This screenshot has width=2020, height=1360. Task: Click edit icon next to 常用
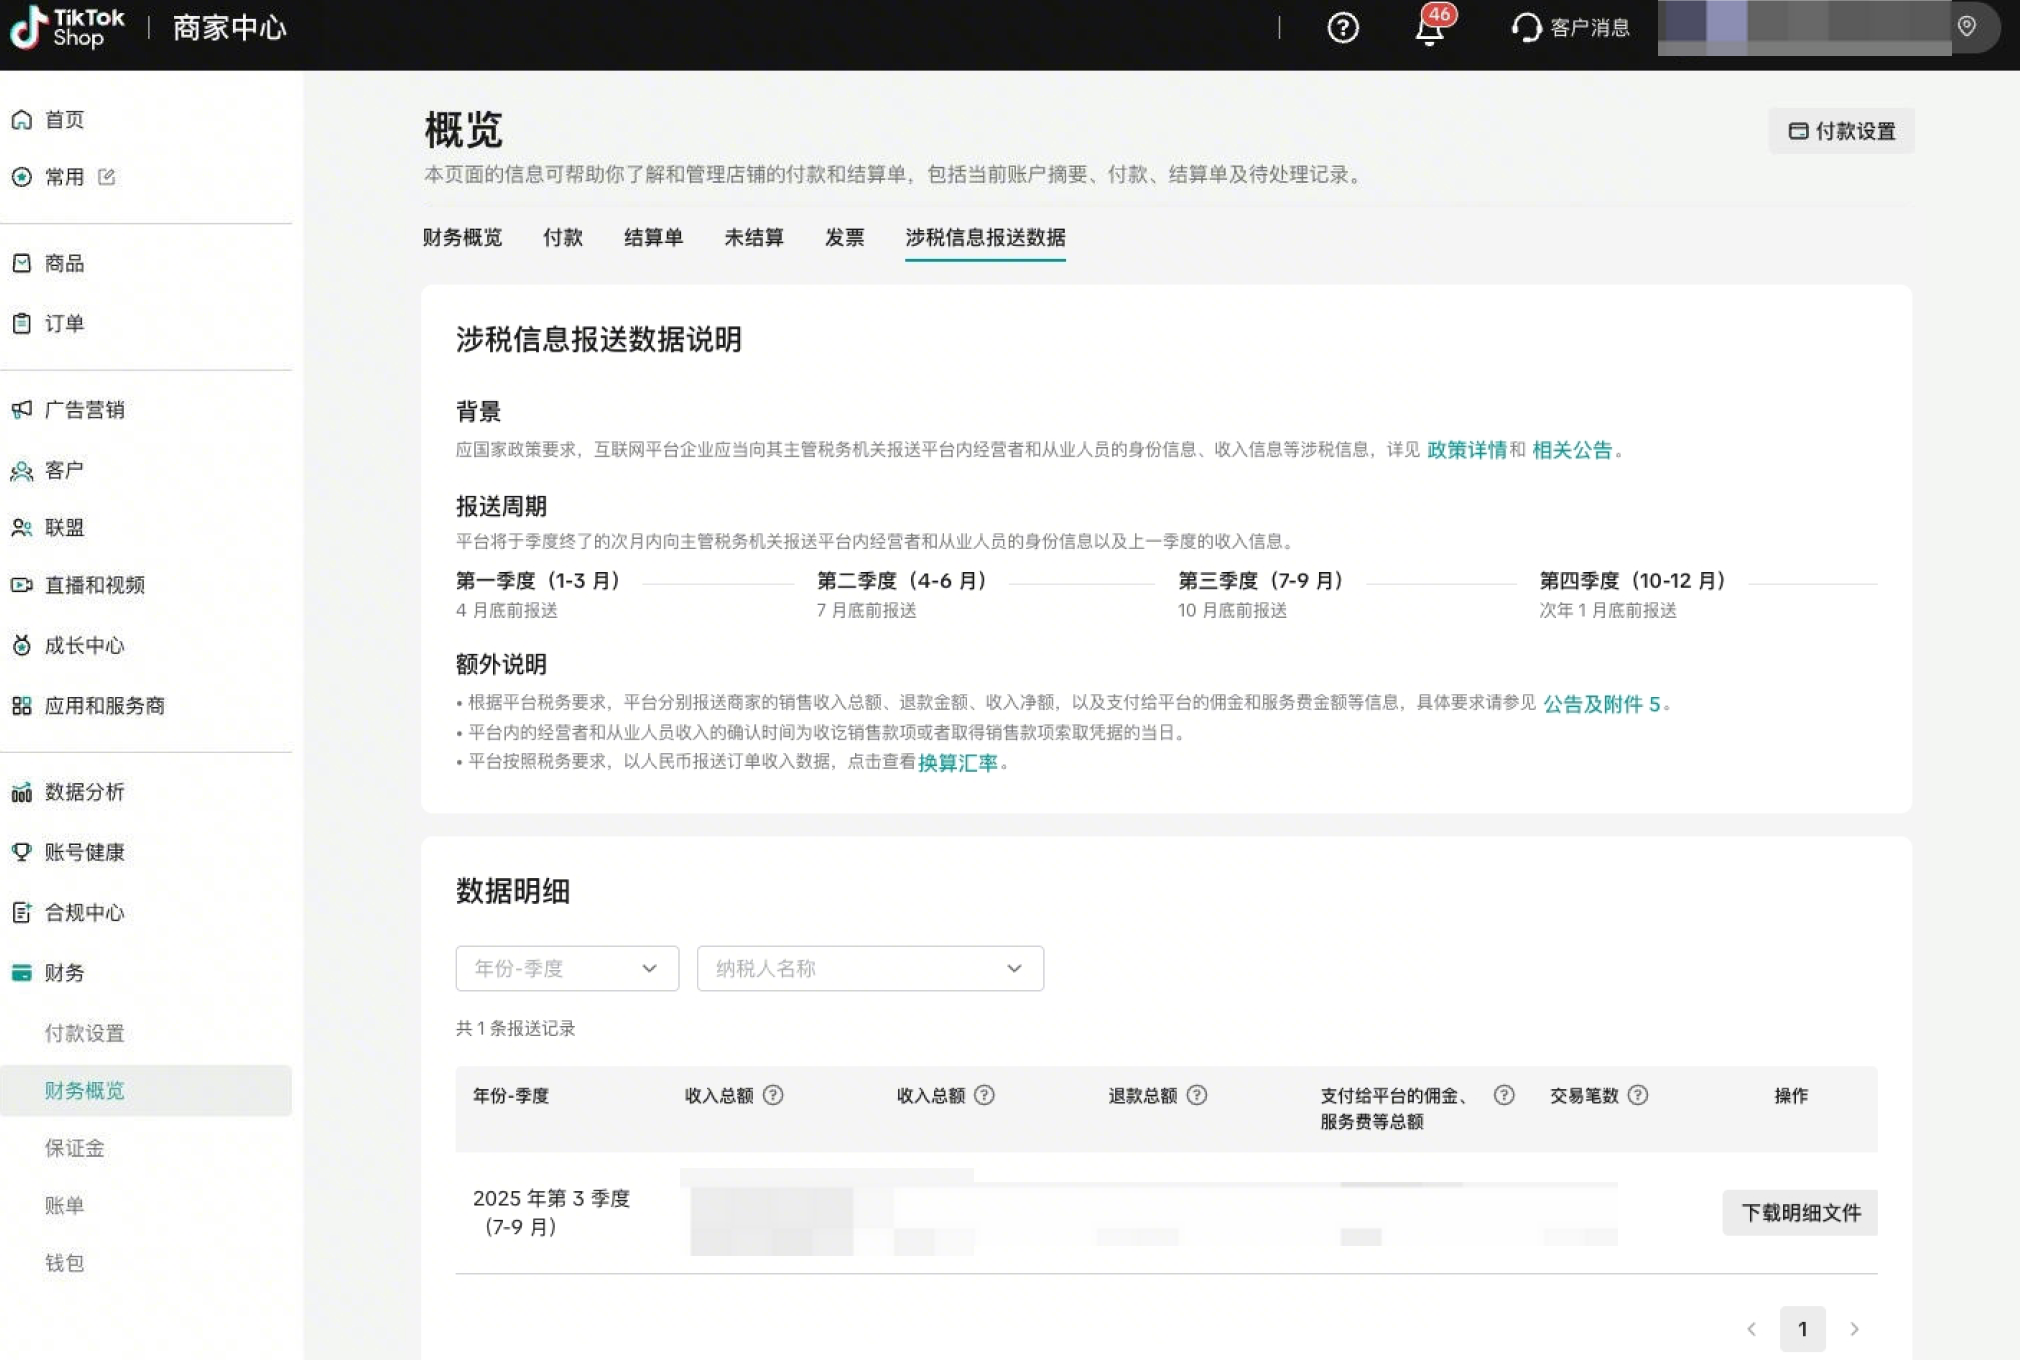click(107, 177)
